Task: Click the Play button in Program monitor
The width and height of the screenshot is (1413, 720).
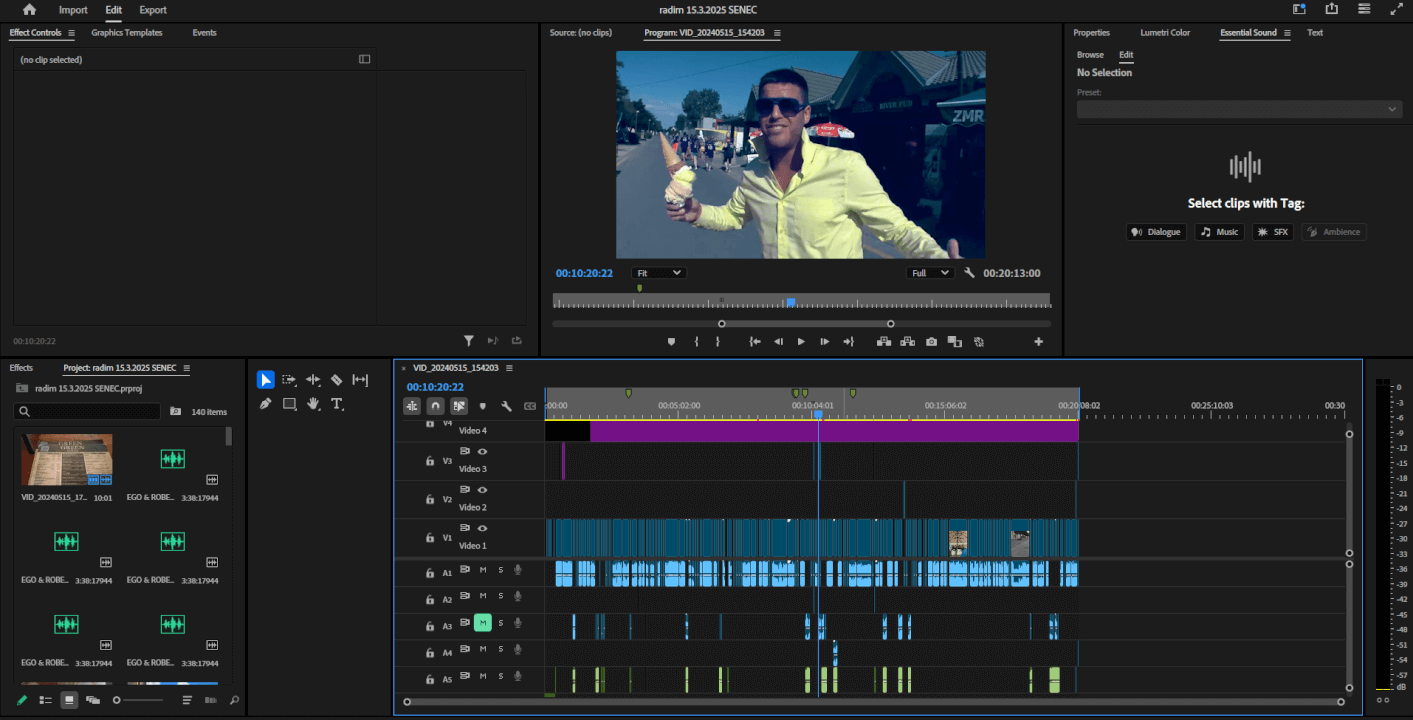Action: pos(800,341)
